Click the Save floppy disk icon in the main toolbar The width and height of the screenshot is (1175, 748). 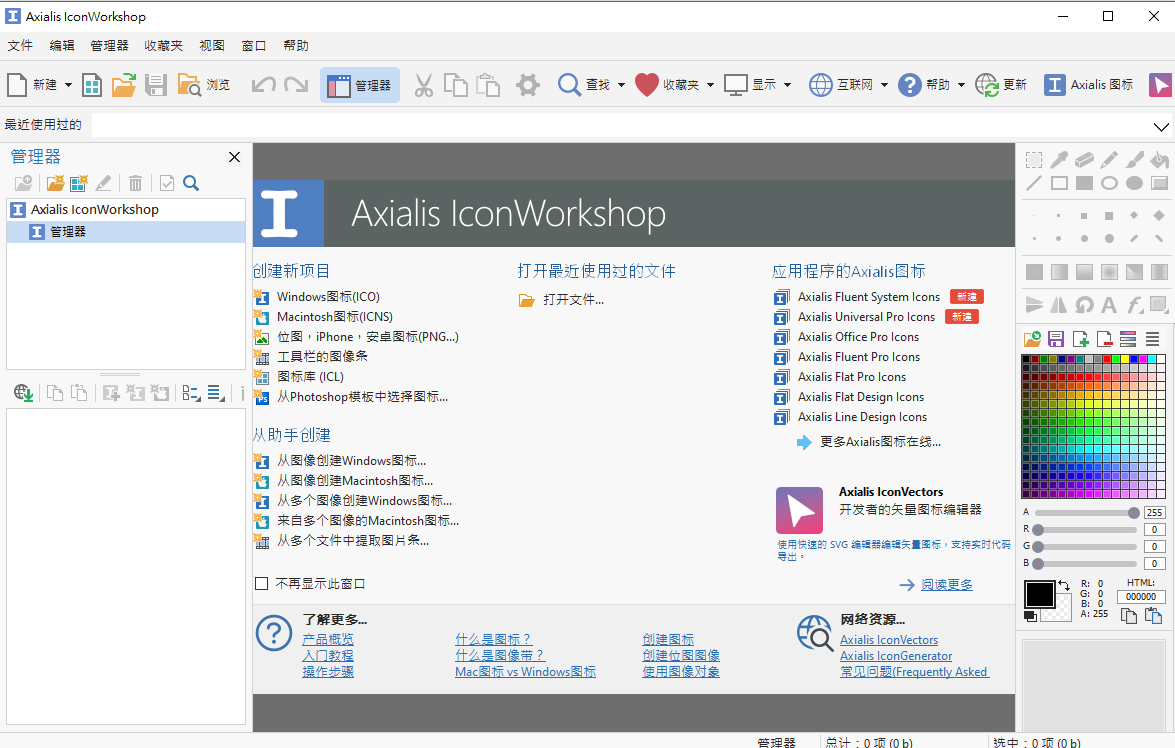click(156, 85)
